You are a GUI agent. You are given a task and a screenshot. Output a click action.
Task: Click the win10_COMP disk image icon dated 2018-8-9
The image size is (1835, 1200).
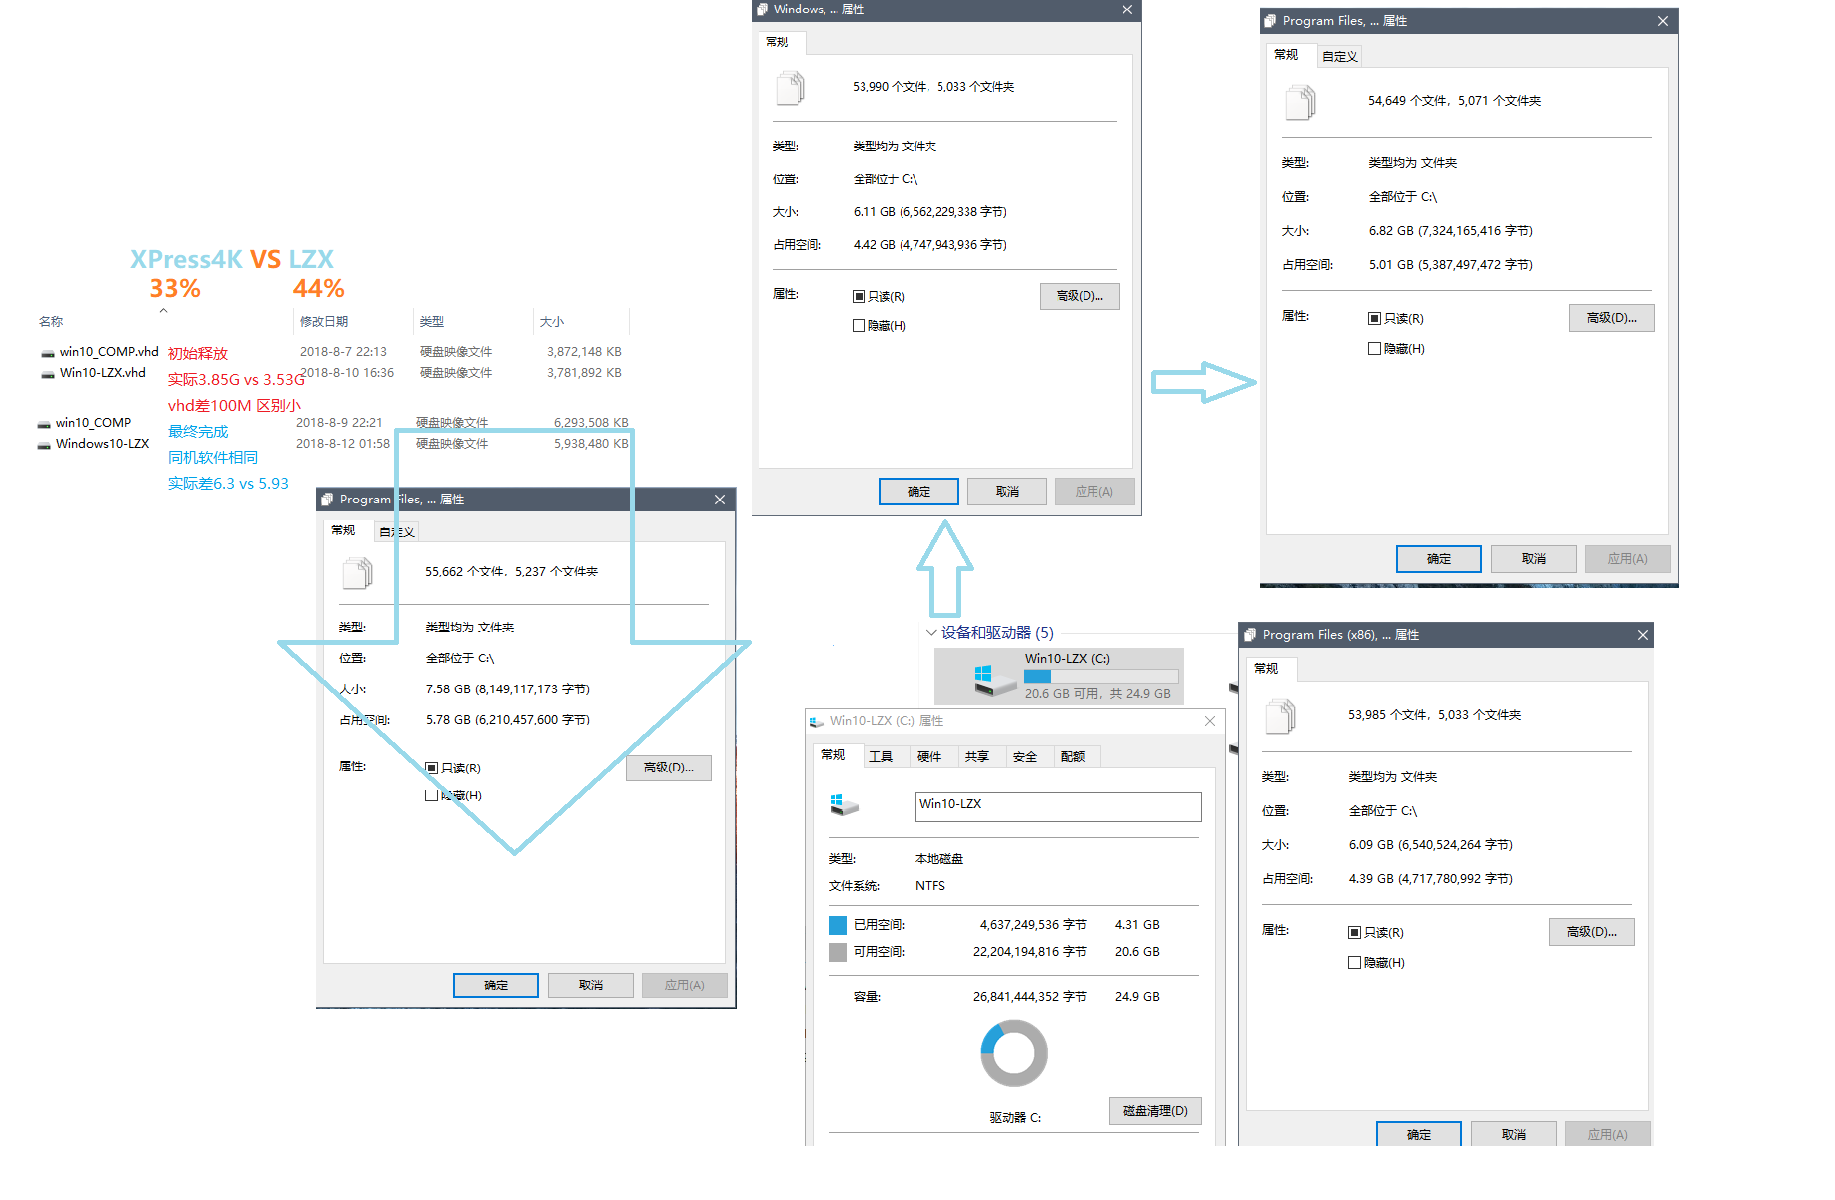43,424
